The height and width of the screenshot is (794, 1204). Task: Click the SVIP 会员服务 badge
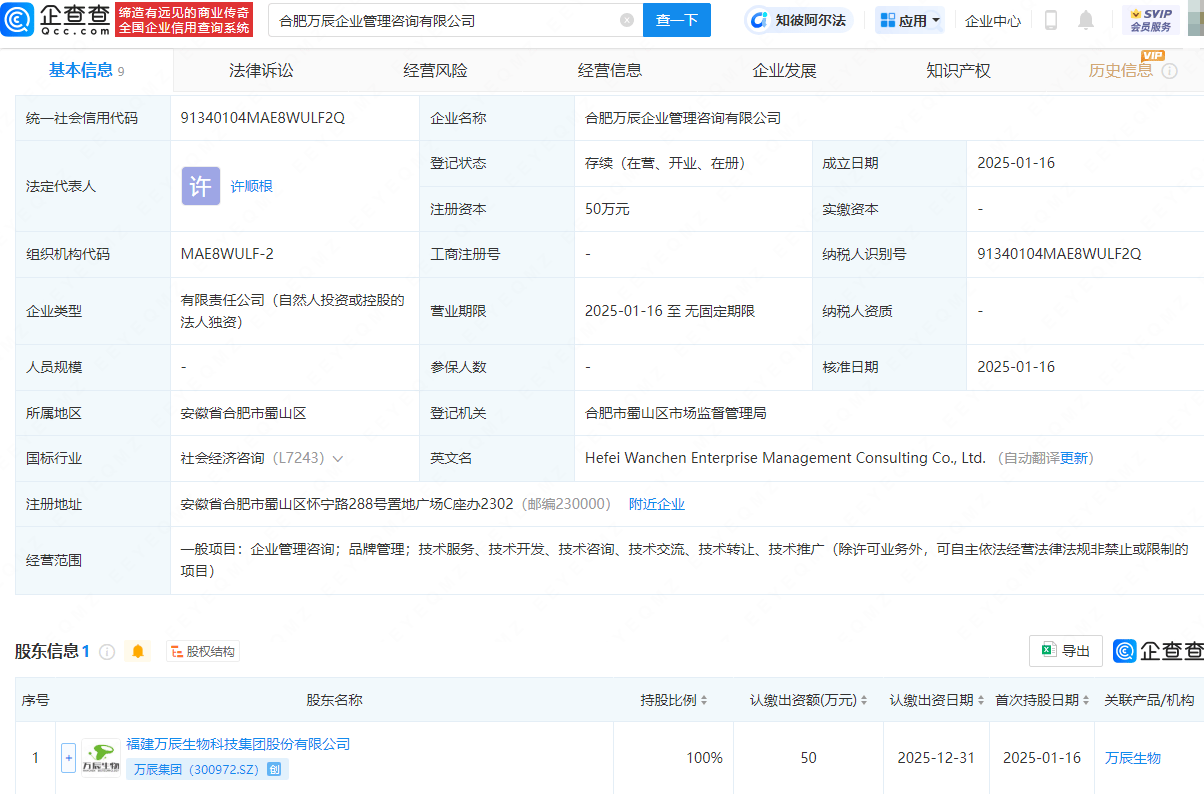pos(1150,20)
